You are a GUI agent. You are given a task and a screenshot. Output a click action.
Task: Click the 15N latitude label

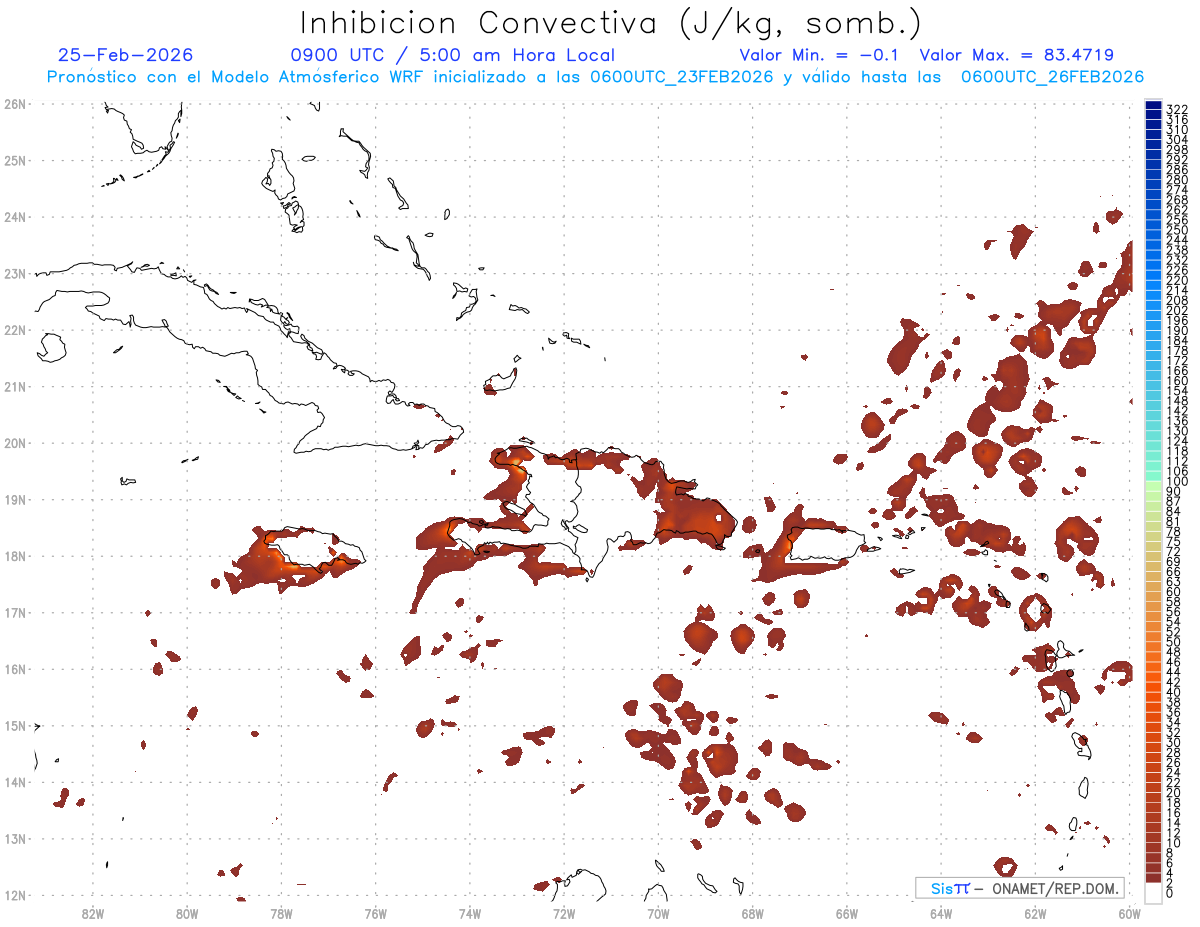point(15,725)
